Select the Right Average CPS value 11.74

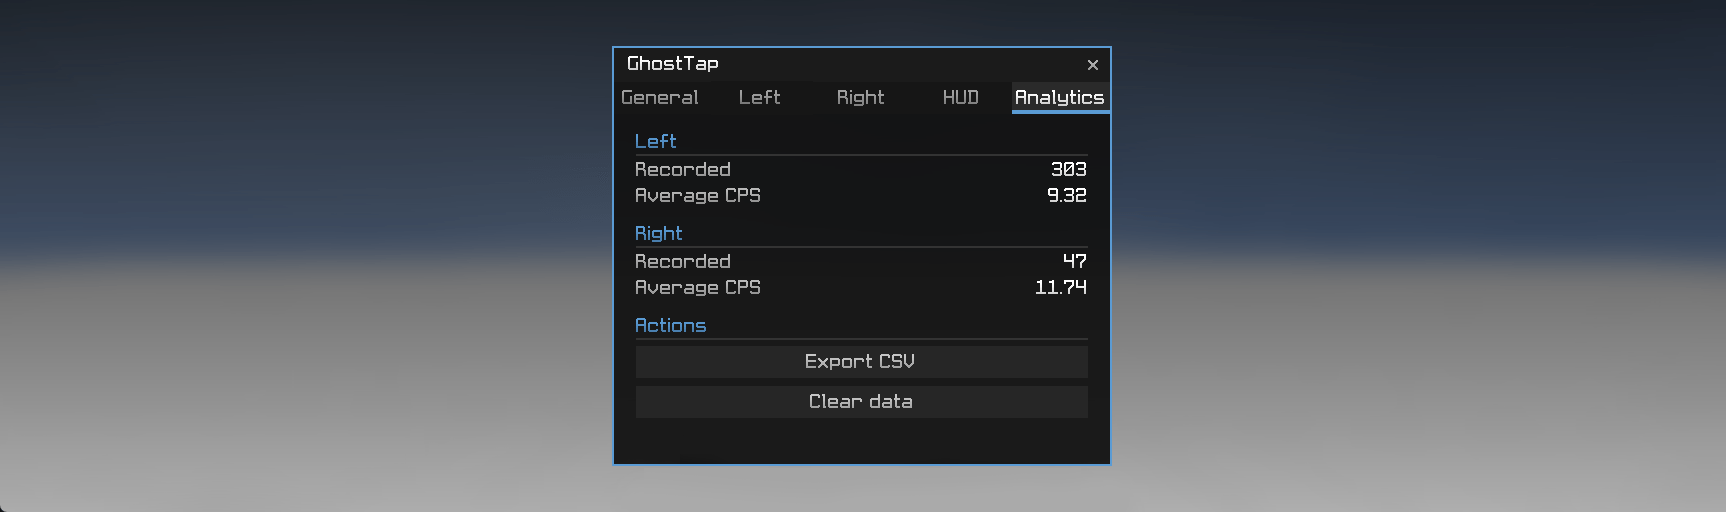[1061, 287]
